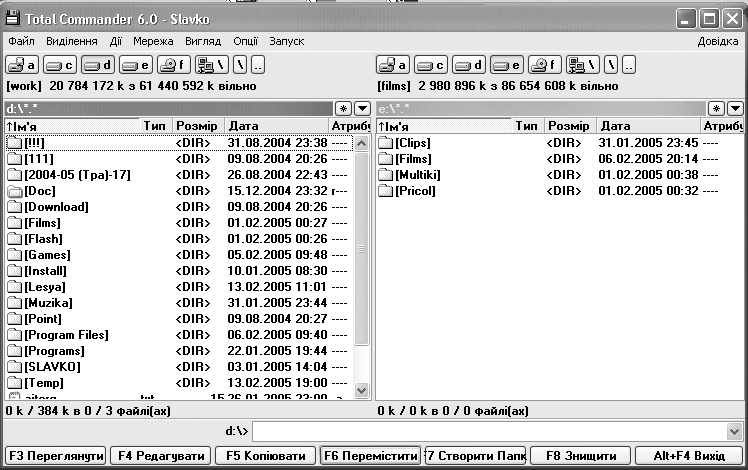Click the left panel path bar d:\*.*
The height and width of the screenshot is (470, 748).
pyautogui.click(x=169, y=109)
